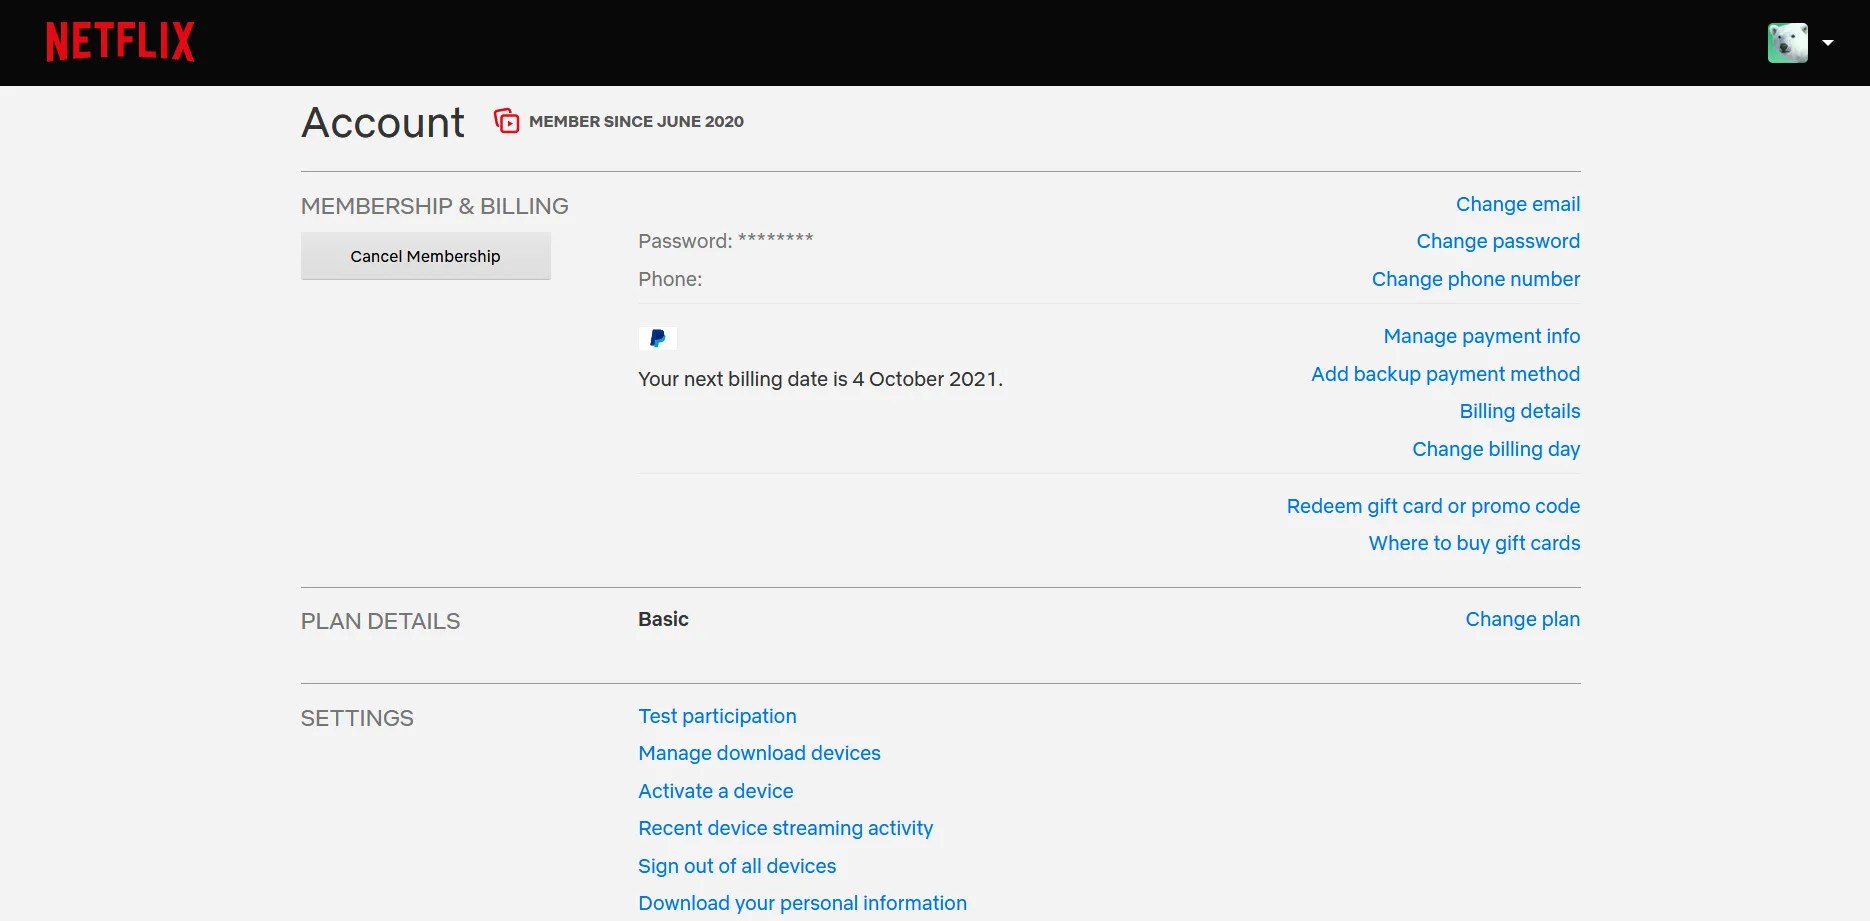Click the Cancel Membership button
The height and width of the screenshot is (921, 1870).
click(424, 256)
